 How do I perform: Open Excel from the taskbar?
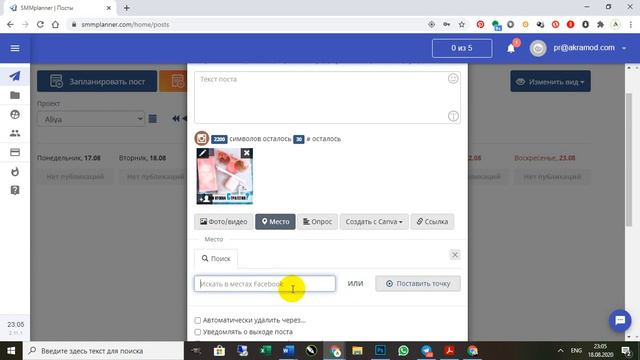tap(265, 351)
